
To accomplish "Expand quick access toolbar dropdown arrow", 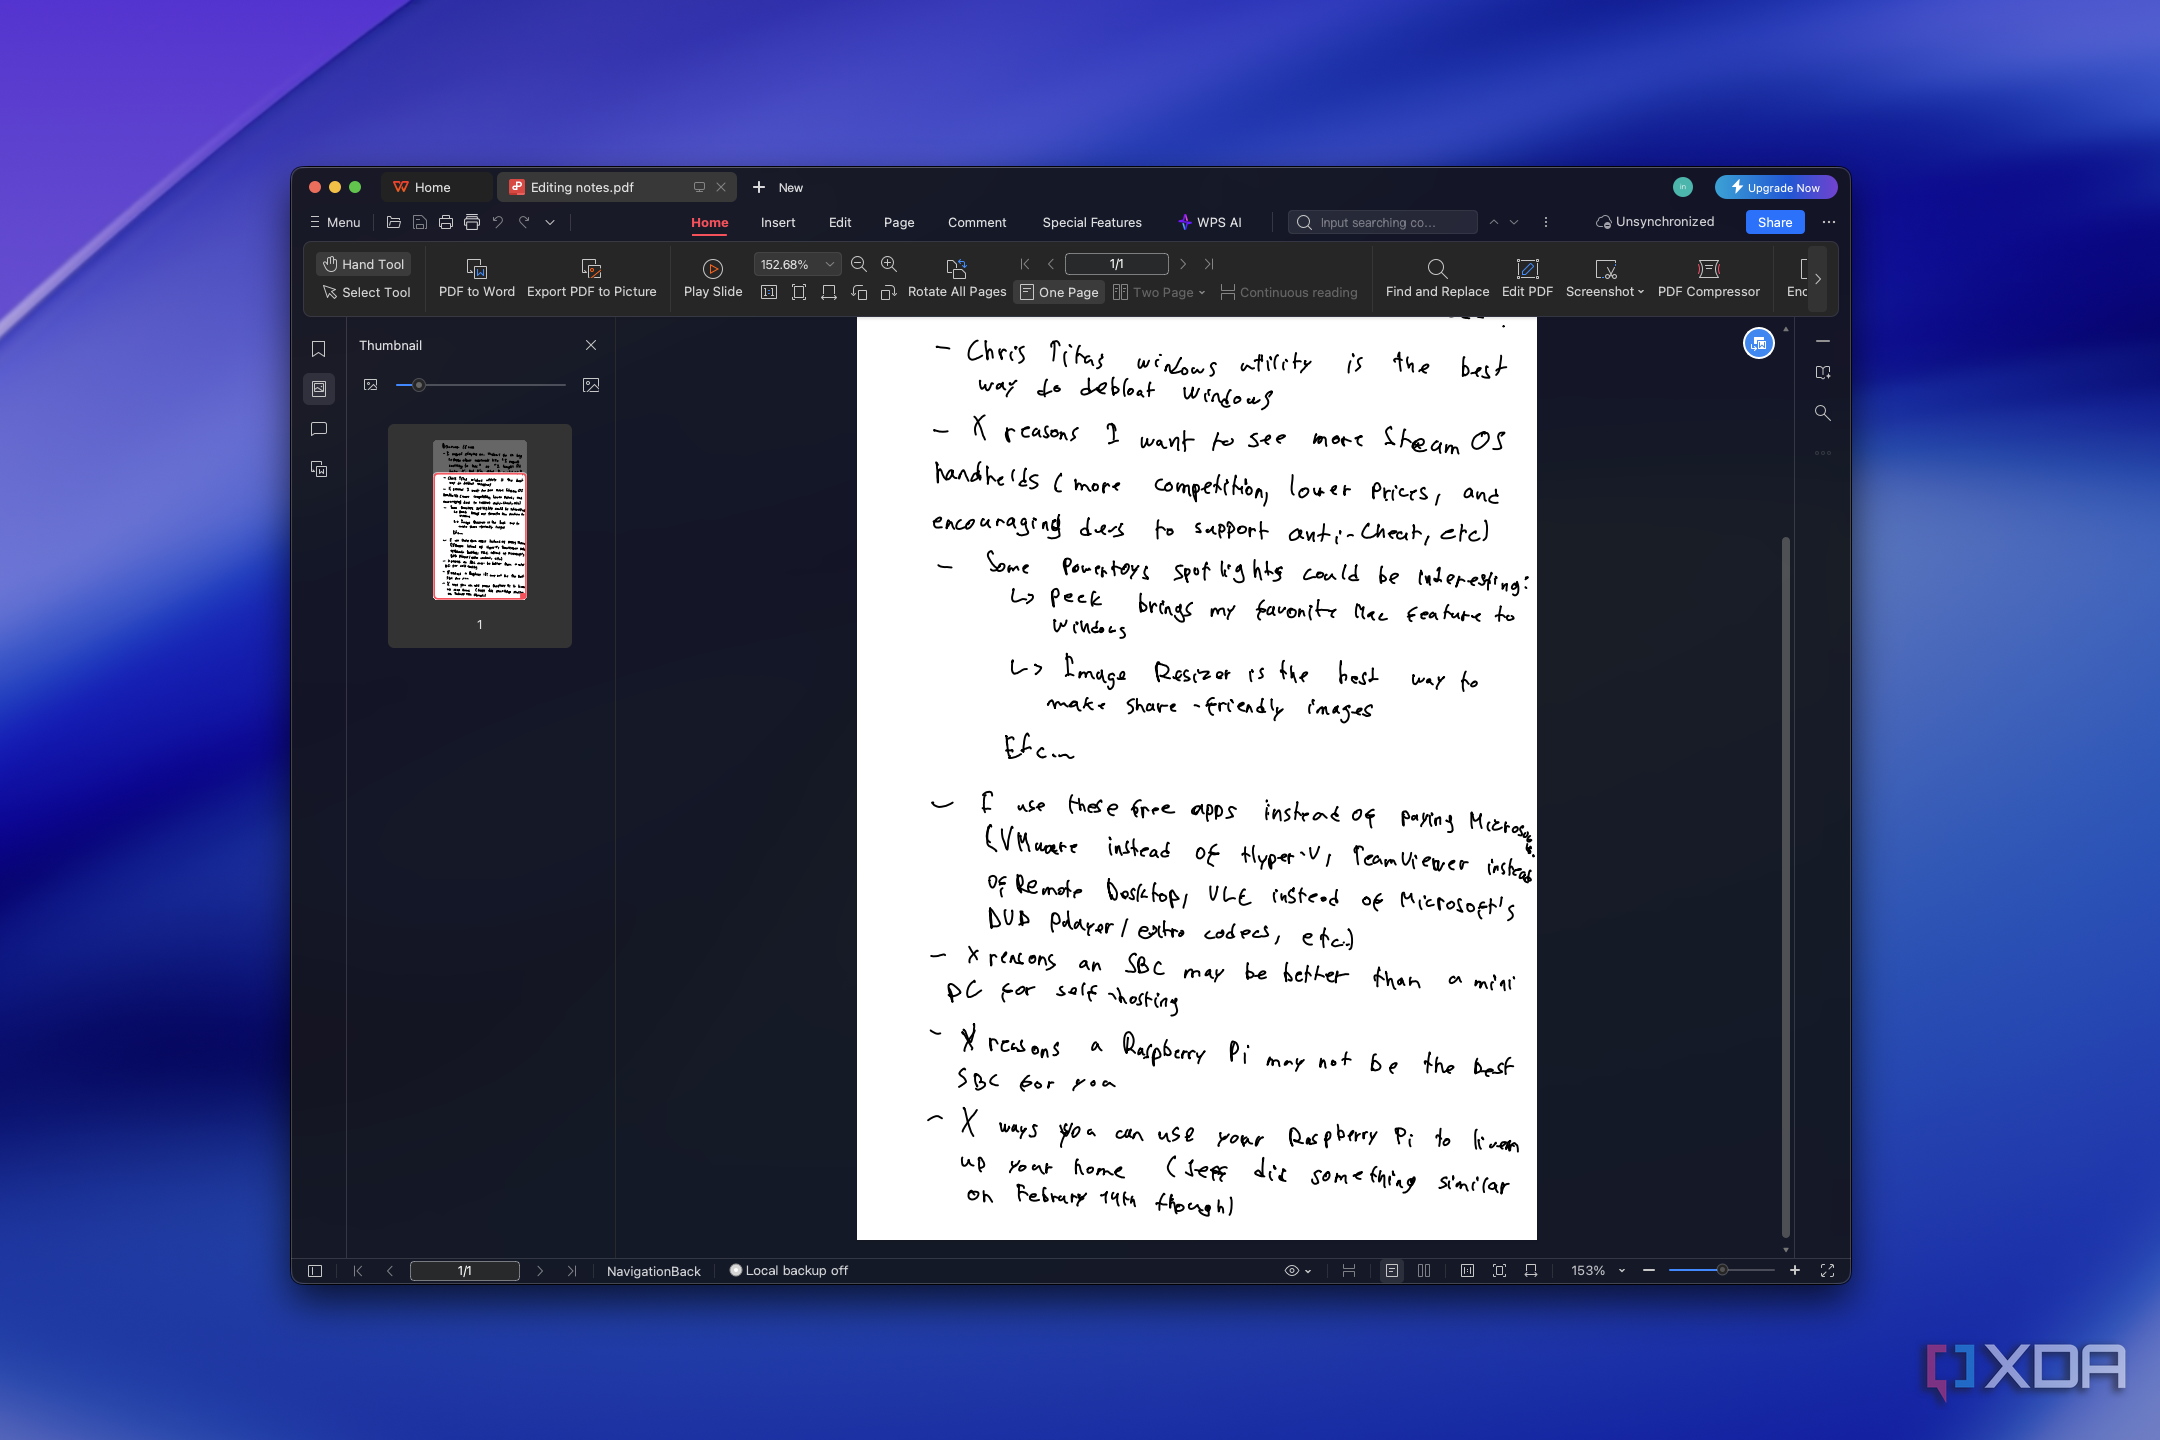I will coord(549,222).
